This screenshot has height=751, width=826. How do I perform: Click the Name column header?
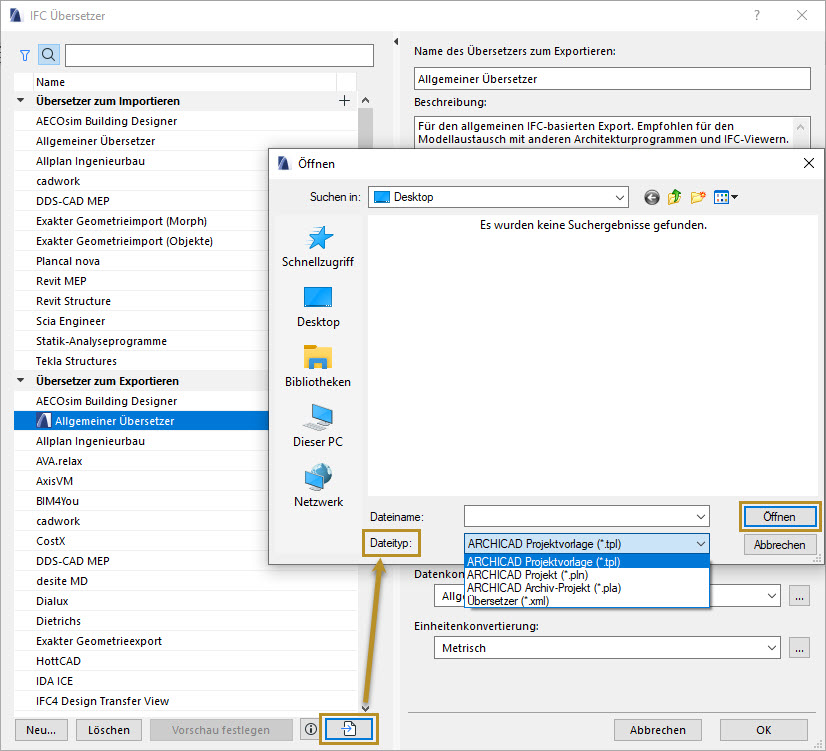click(184, 82)
